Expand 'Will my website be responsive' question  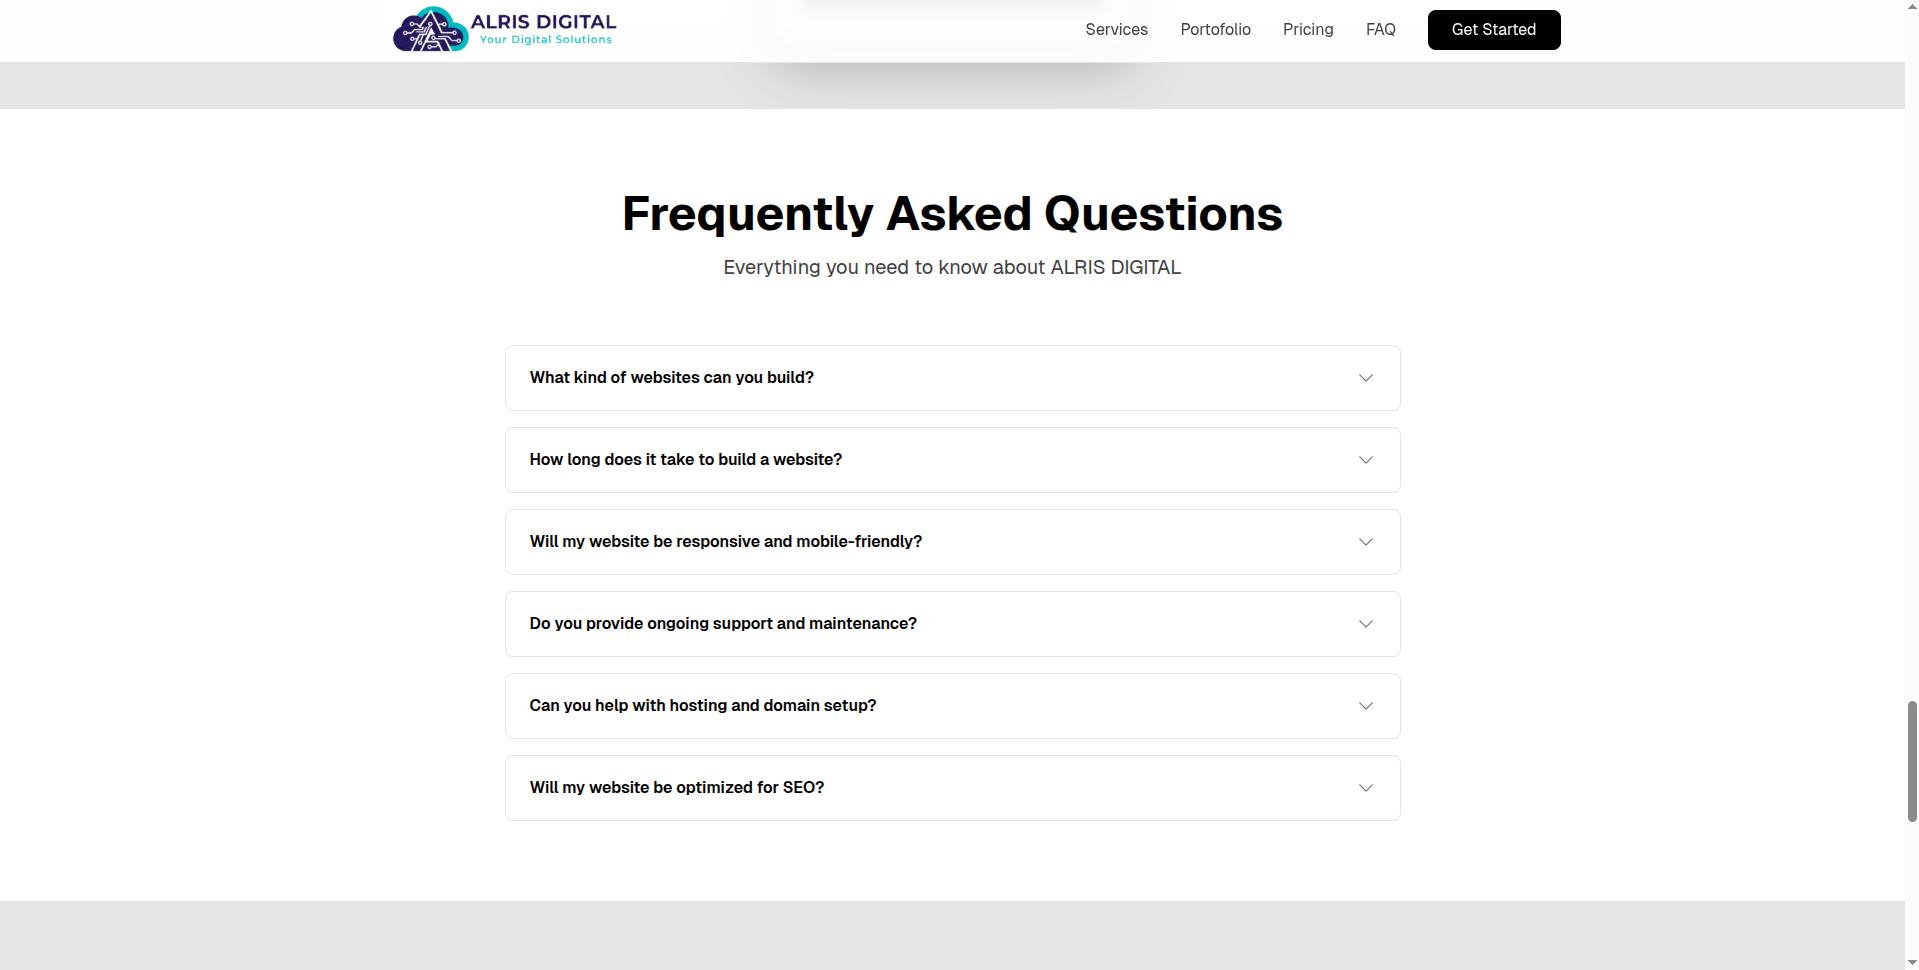click(x=726, y=542)
